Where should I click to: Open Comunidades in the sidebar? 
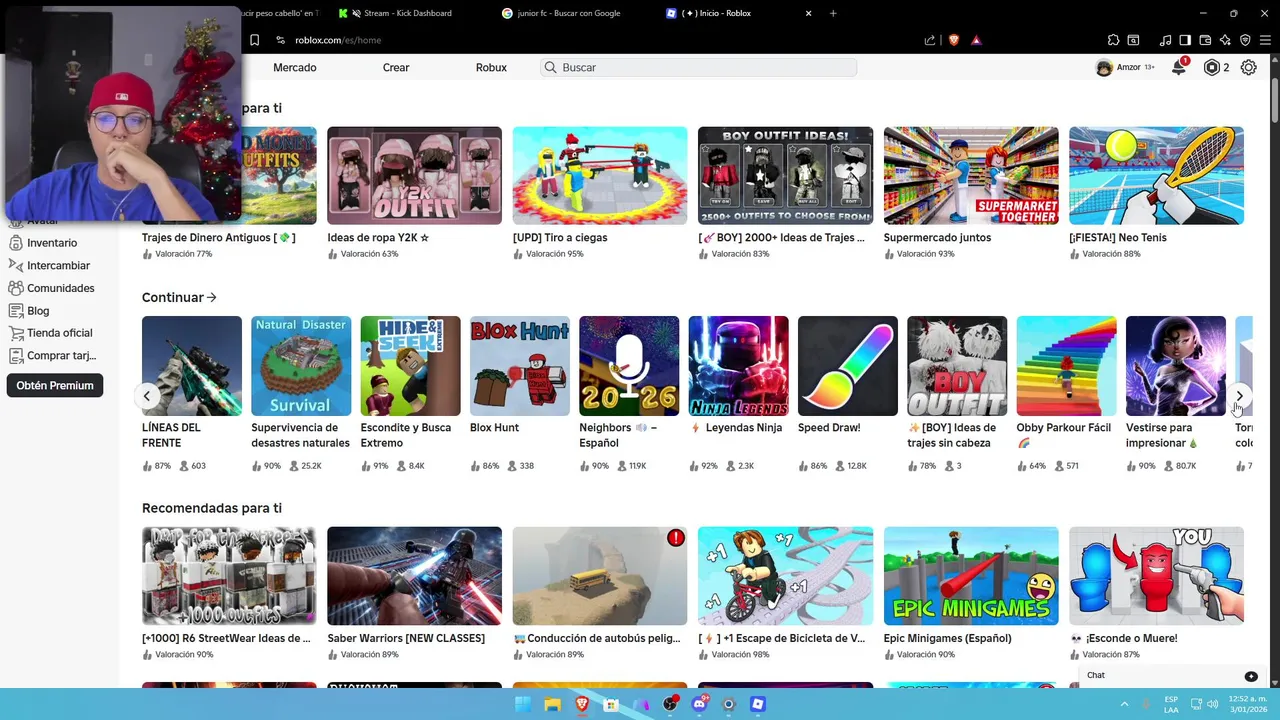[51, 288]
